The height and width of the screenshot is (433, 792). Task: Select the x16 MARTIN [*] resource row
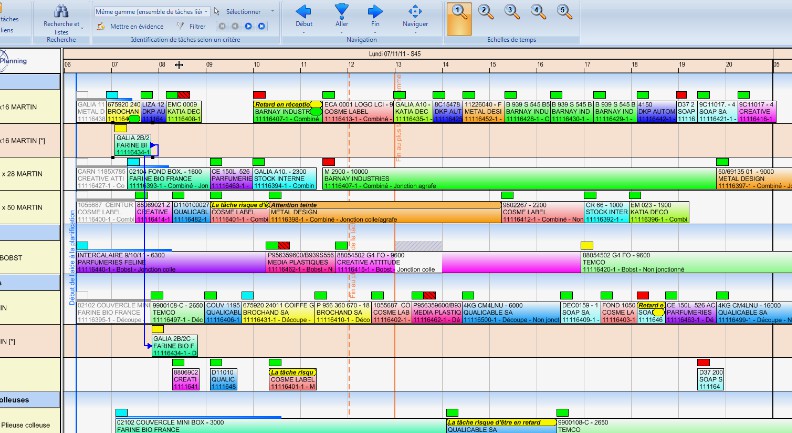[30, 140]
